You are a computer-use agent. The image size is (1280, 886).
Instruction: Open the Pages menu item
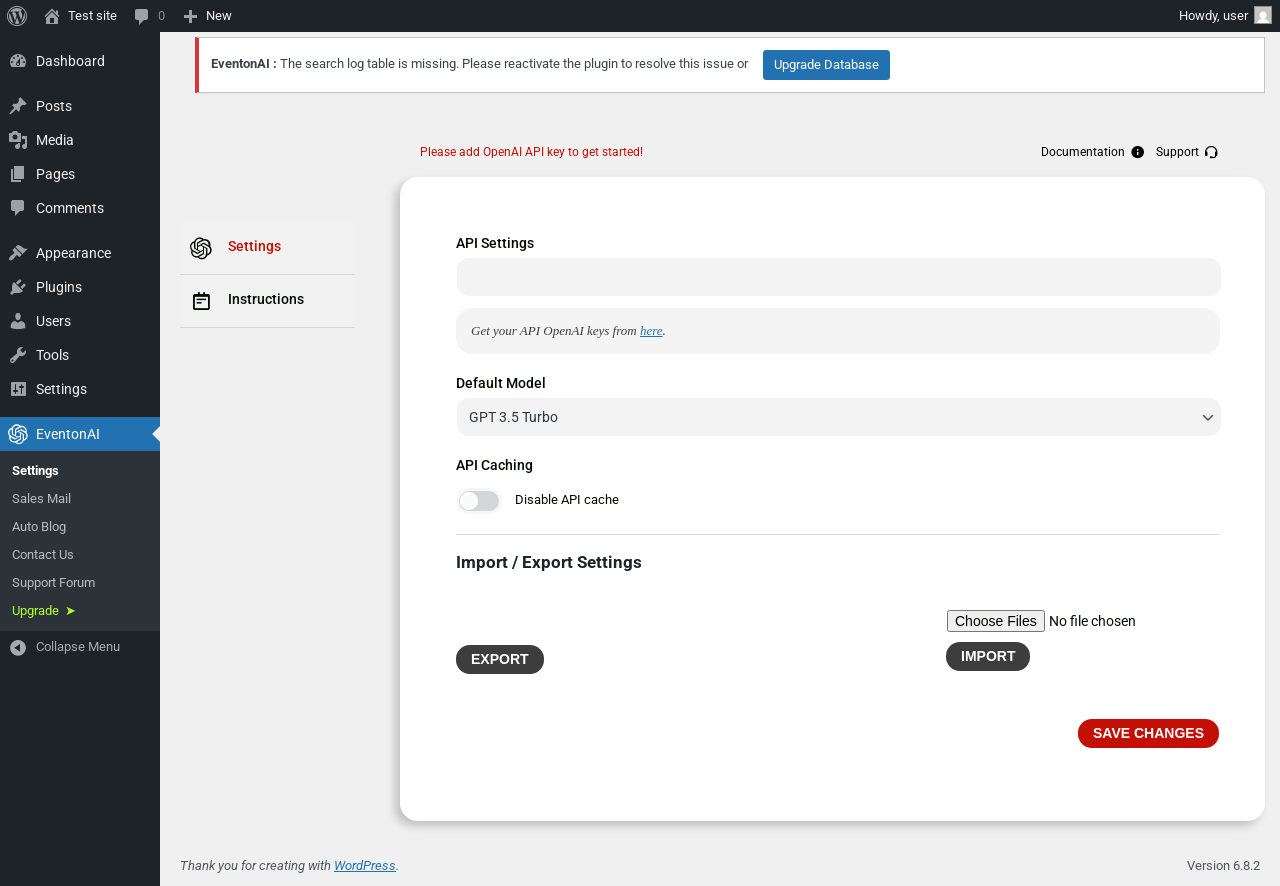coord(80,174)
